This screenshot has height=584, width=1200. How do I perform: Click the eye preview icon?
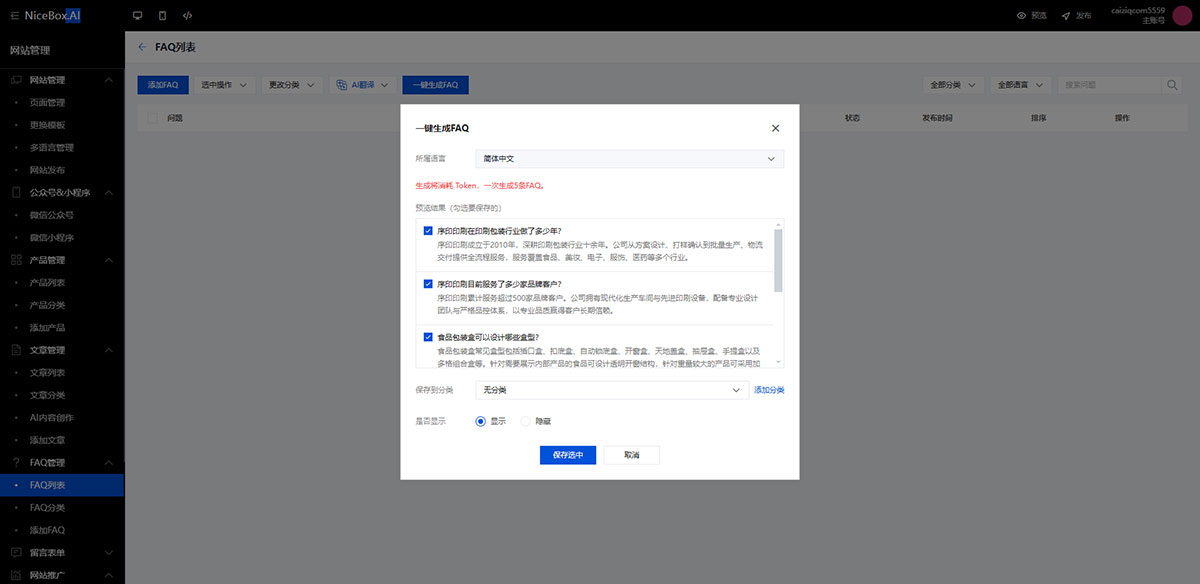point(1021,16)
